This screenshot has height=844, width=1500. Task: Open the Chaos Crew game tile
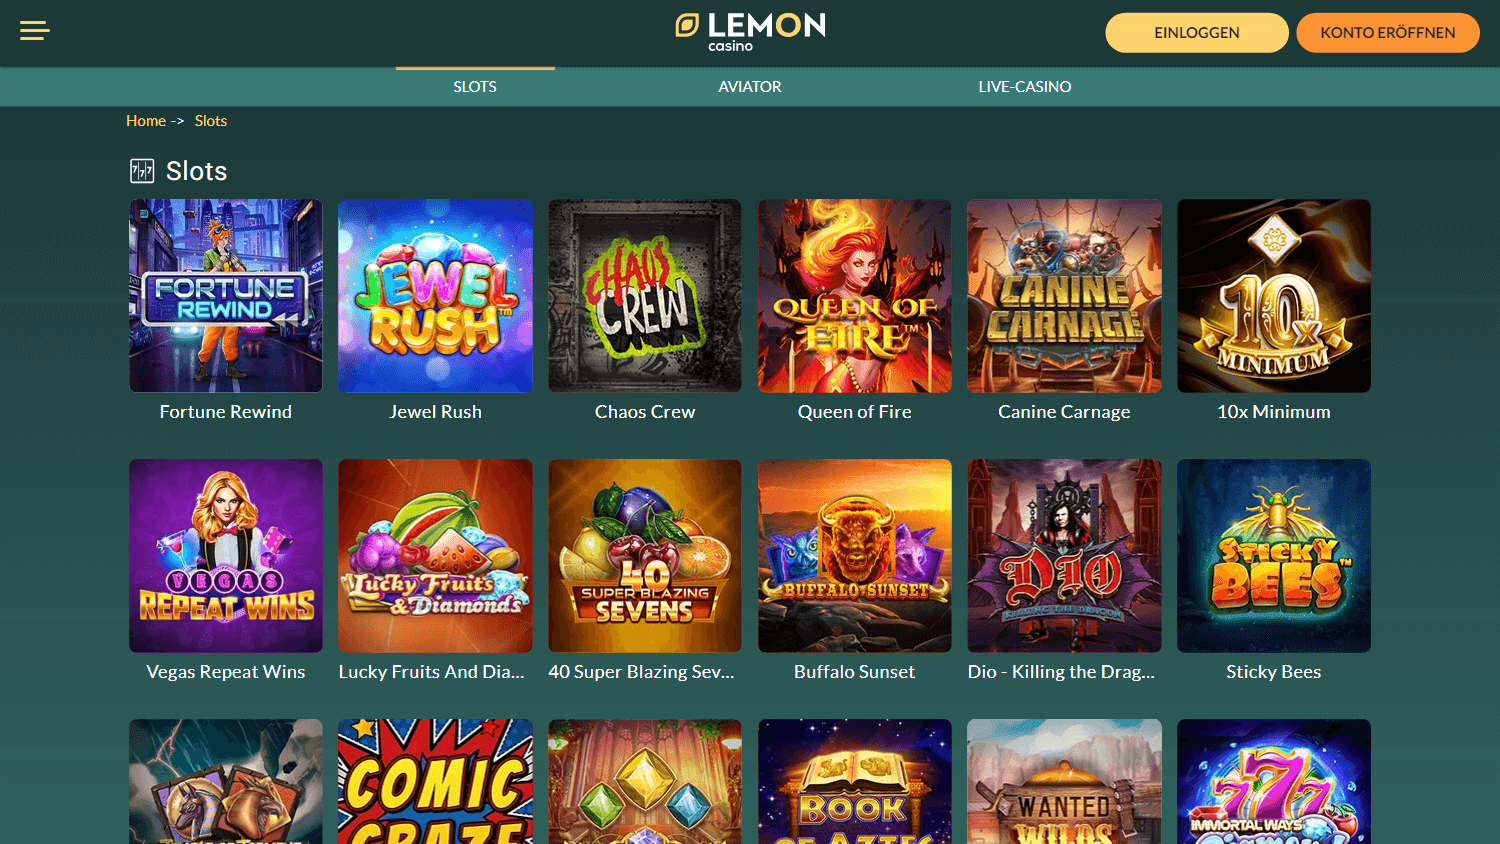(x=645, y=296)
